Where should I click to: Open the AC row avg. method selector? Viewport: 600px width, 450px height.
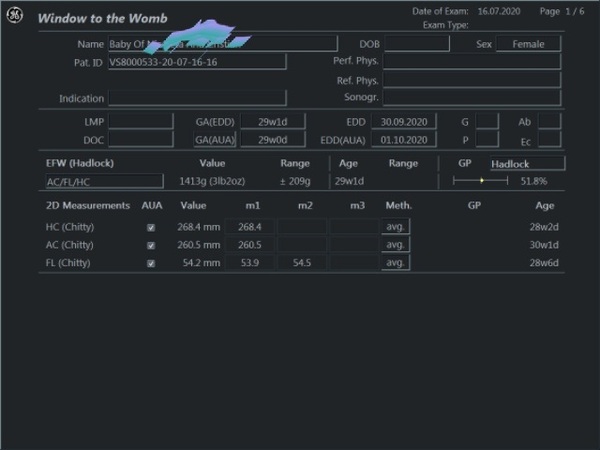(x=396, y=245)
